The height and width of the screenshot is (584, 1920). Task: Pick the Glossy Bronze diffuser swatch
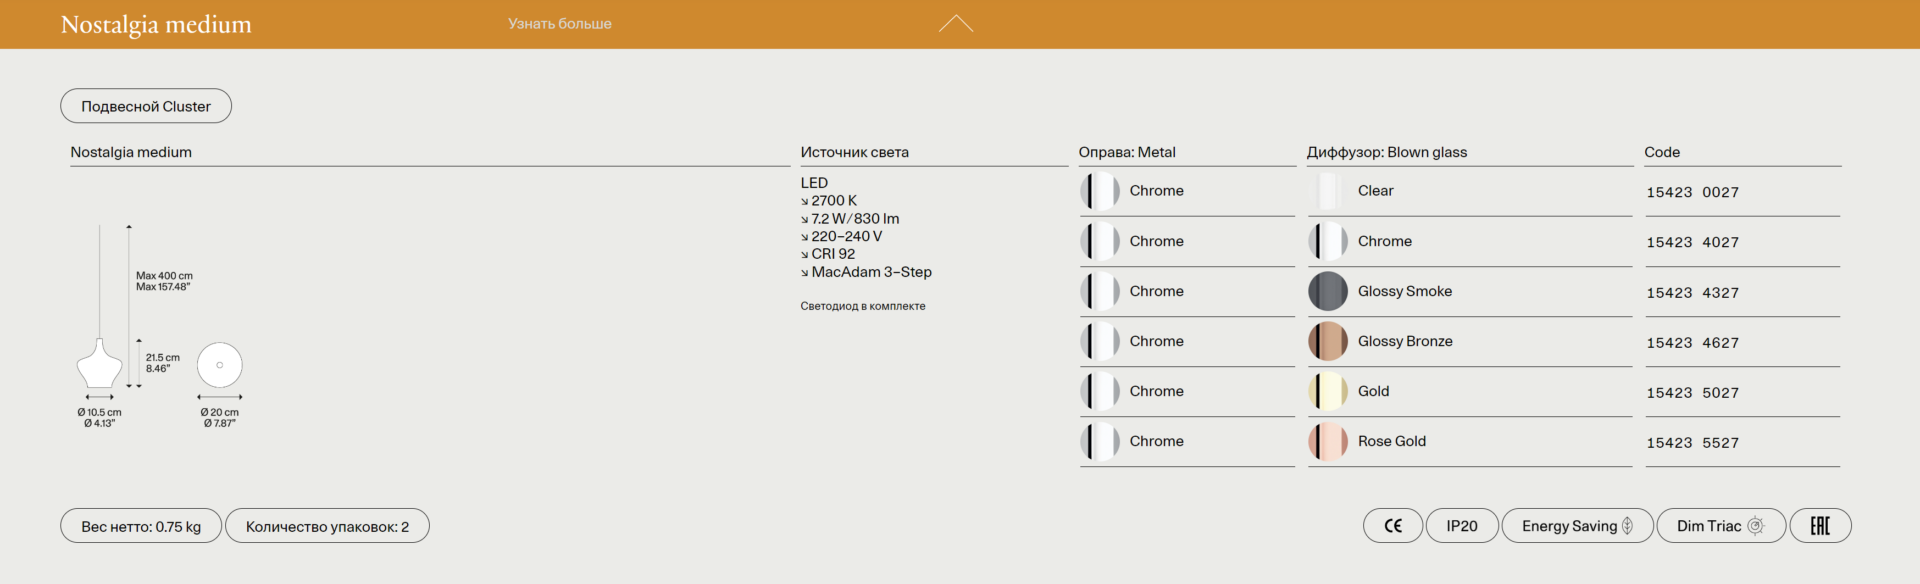(x=1328, y=341)
